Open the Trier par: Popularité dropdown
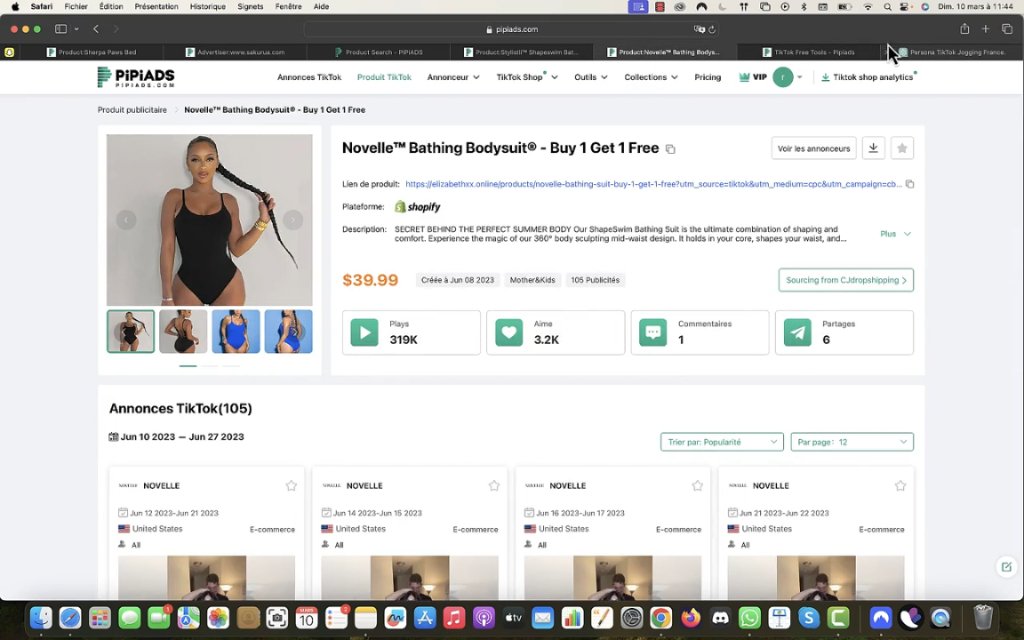The image size is (1024, 640). [x=722, y=442]
